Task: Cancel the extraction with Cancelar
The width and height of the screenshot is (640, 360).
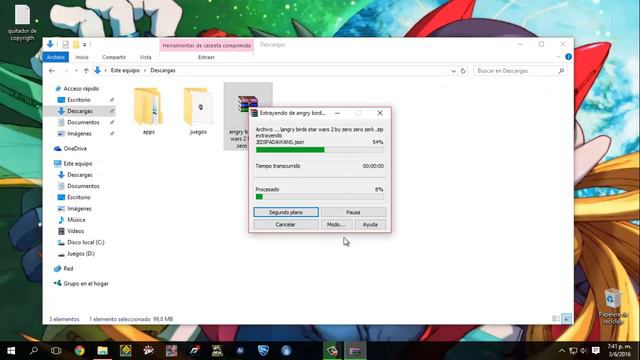Action: pos(285,224)
